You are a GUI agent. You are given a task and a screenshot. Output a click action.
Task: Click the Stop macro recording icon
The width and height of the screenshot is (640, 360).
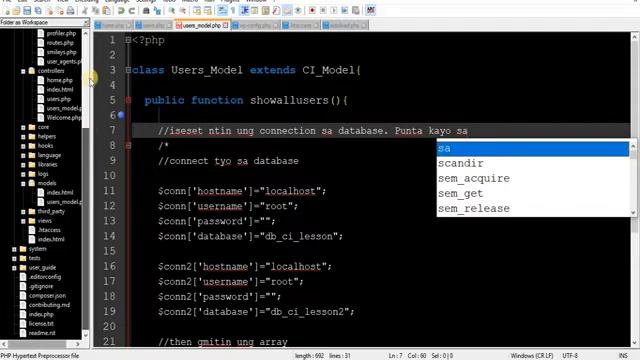click(323, 11)
